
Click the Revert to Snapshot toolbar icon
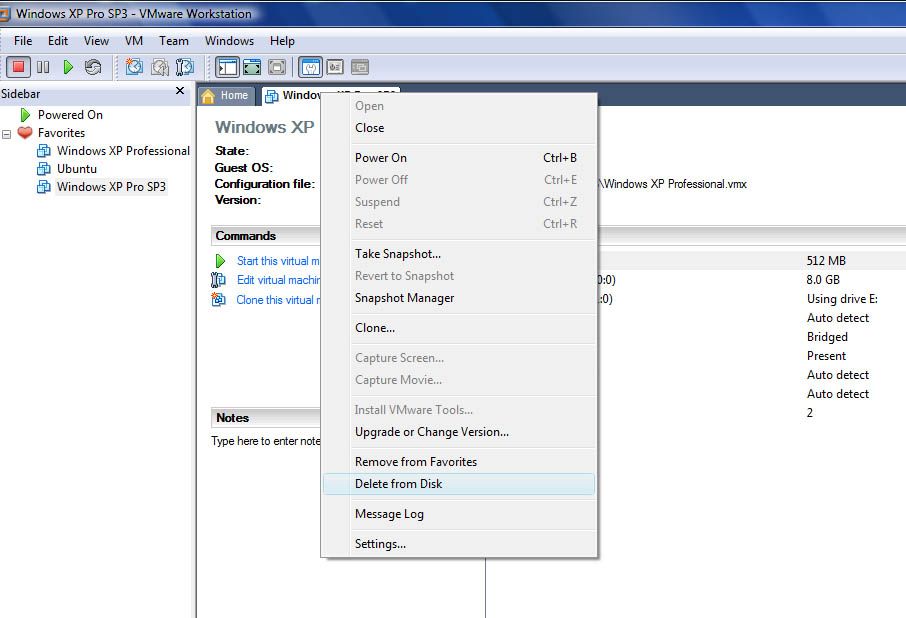point(159,67)
